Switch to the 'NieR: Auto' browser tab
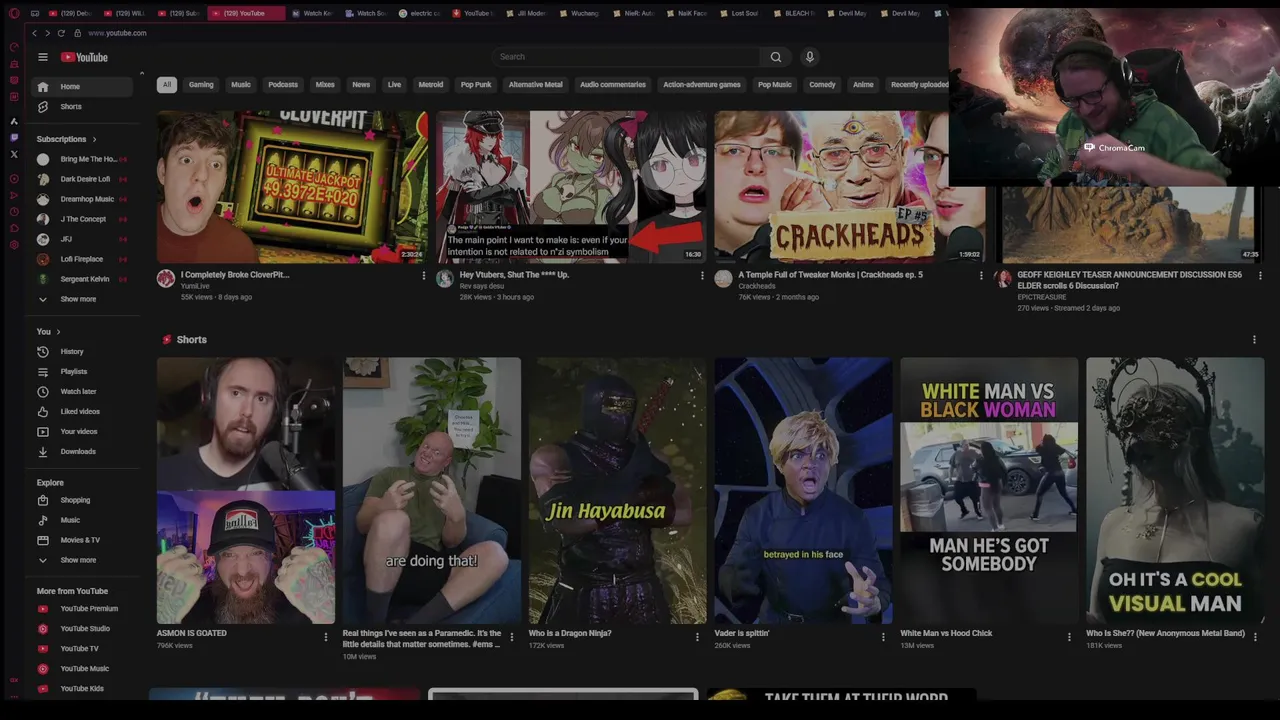The image size is (1280, 720). pos(633,13)
